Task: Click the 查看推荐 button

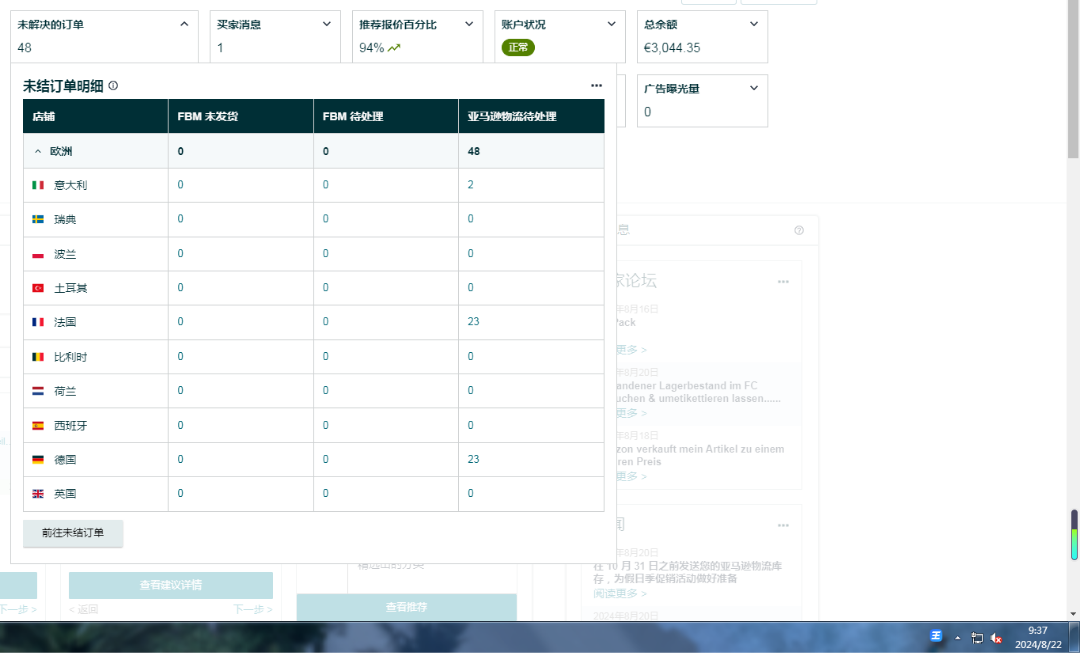Action: tap(406, 607)
